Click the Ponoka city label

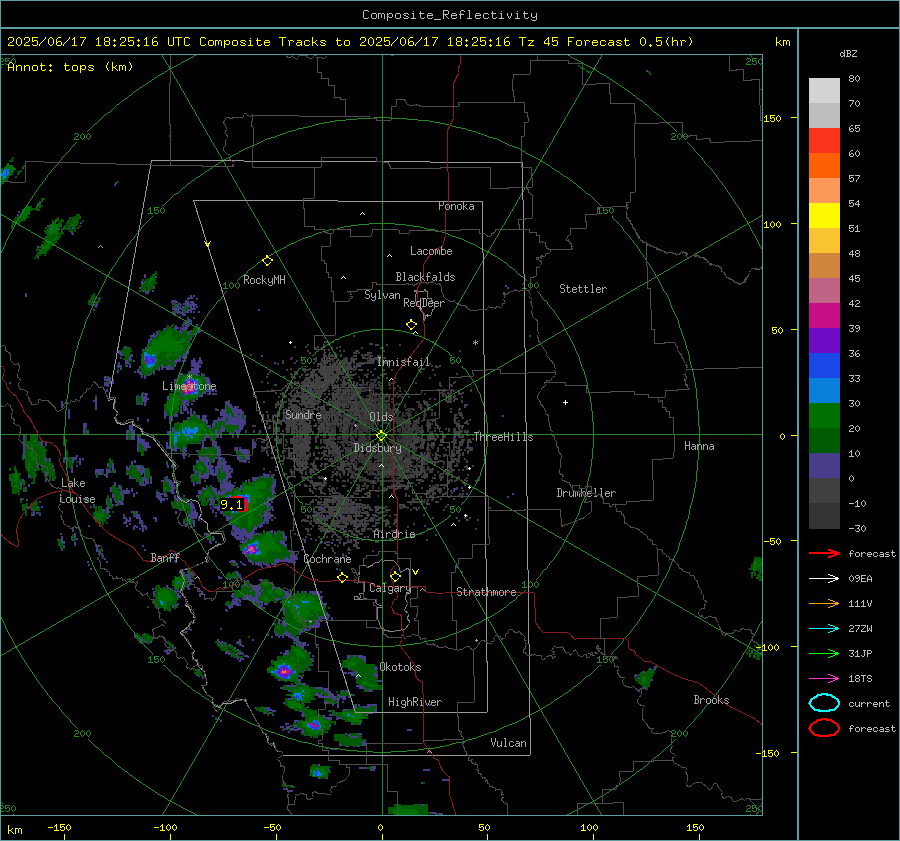pyautogui.click(x=456, y=206)
